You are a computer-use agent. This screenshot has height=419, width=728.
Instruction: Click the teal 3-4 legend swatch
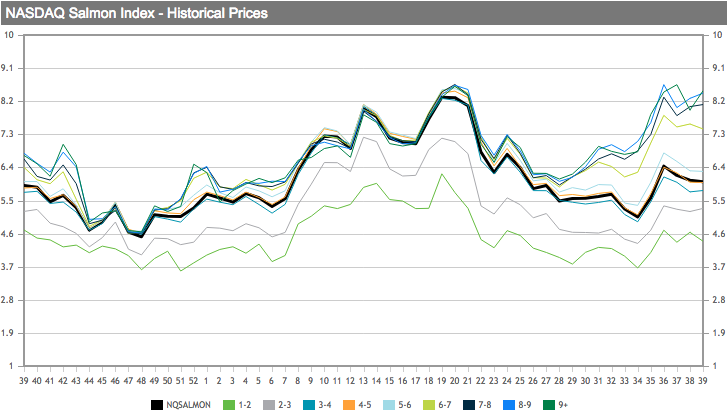(309, 405)
